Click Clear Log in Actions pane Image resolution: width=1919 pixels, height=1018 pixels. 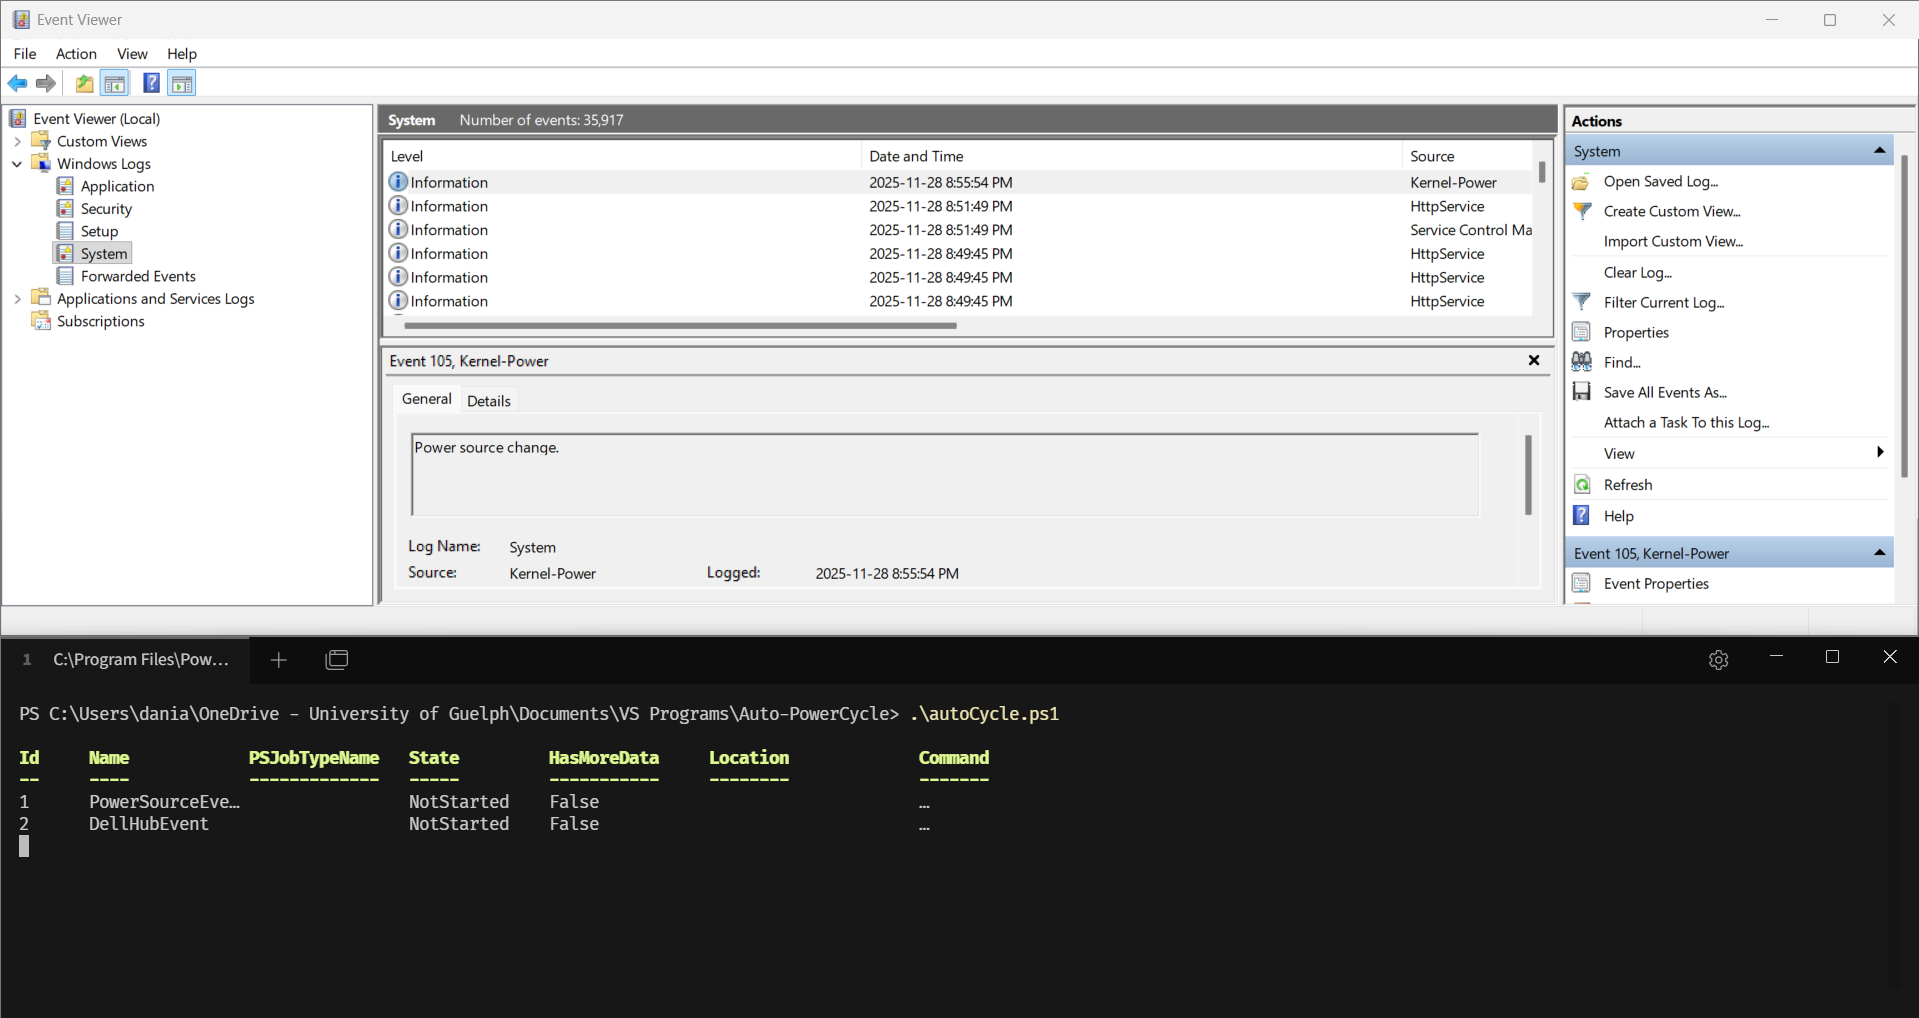coord(1637,272)
